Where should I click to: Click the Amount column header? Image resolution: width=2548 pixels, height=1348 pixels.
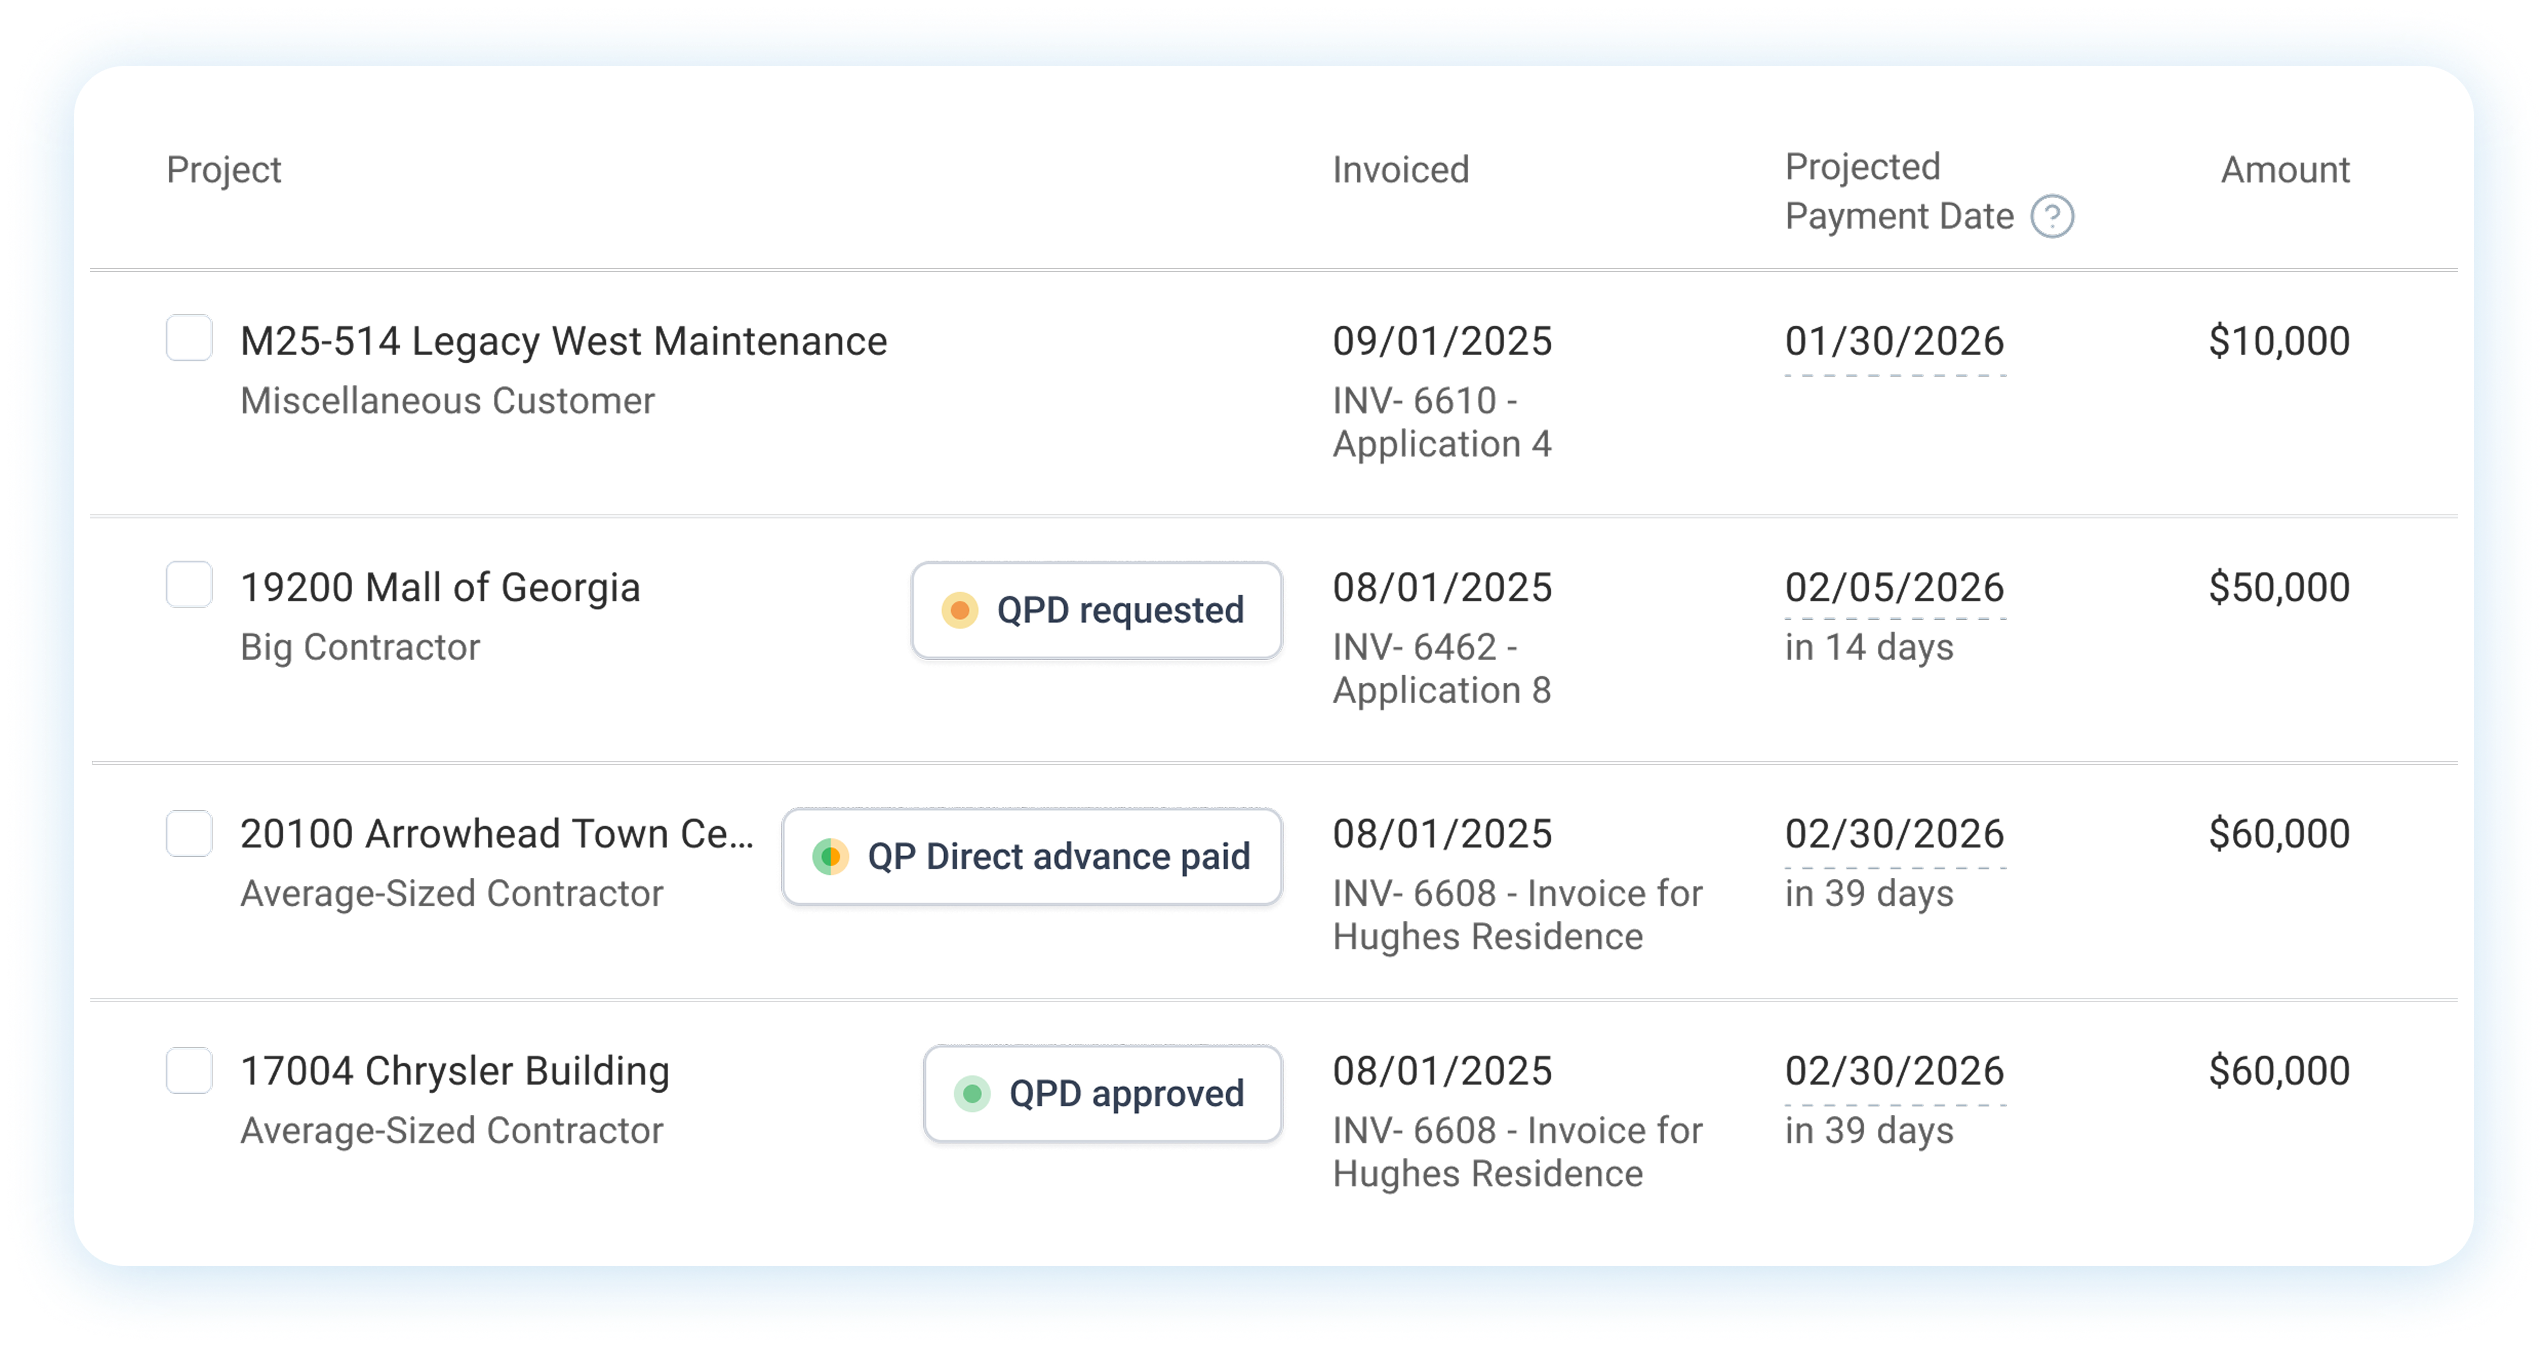[2284, 170]
